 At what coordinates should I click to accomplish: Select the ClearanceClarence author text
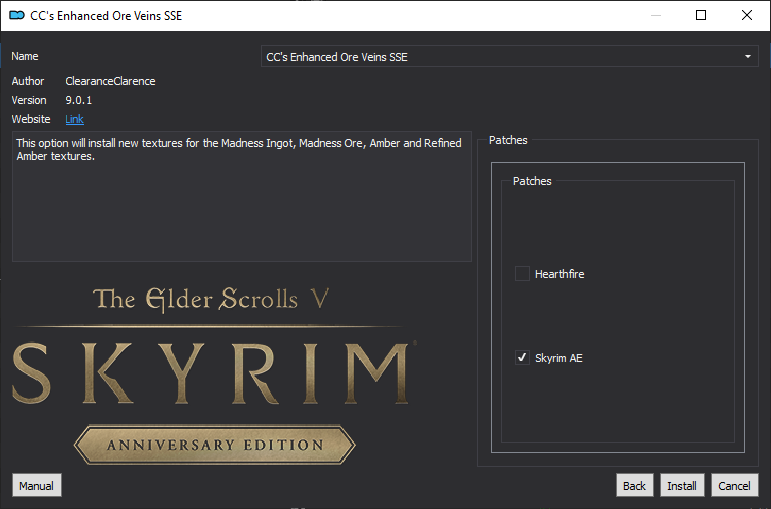coord(110,81)
